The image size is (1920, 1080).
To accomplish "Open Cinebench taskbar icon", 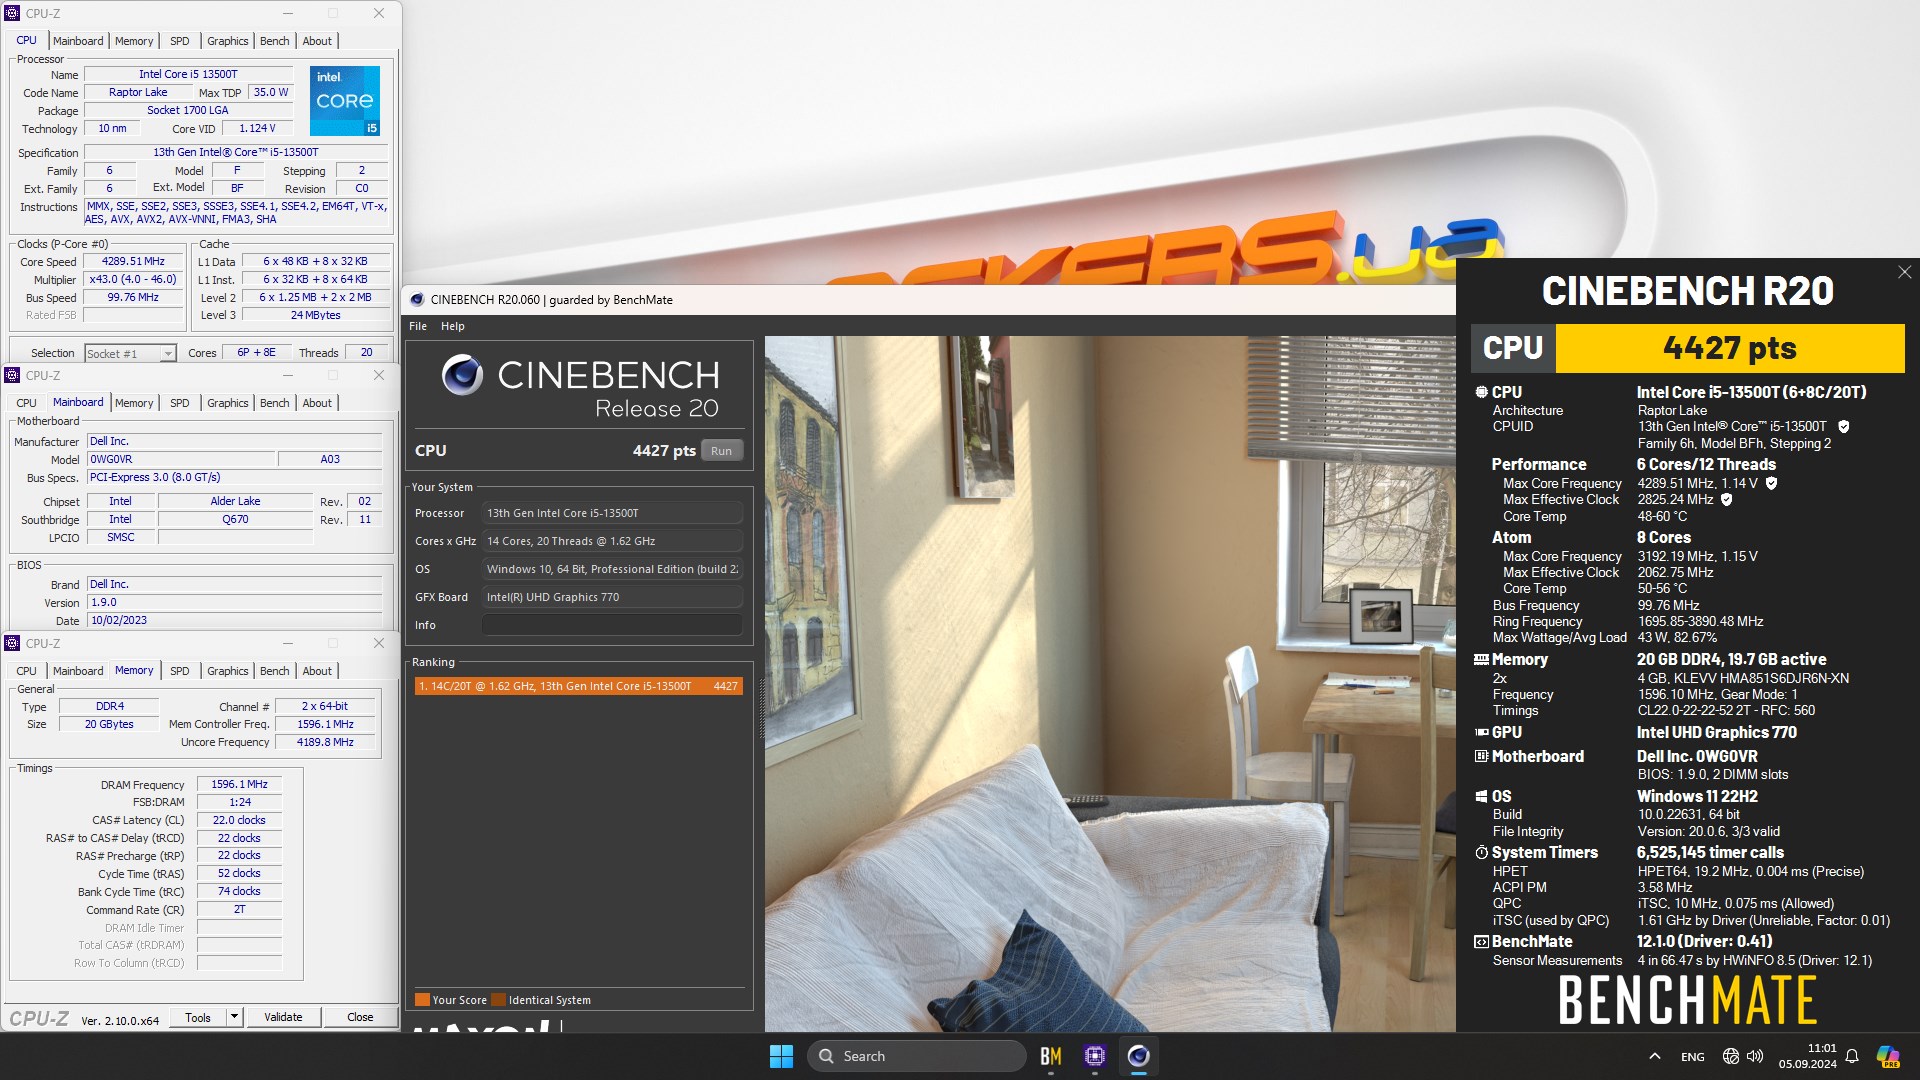I will click(x=1138, y=1056).
